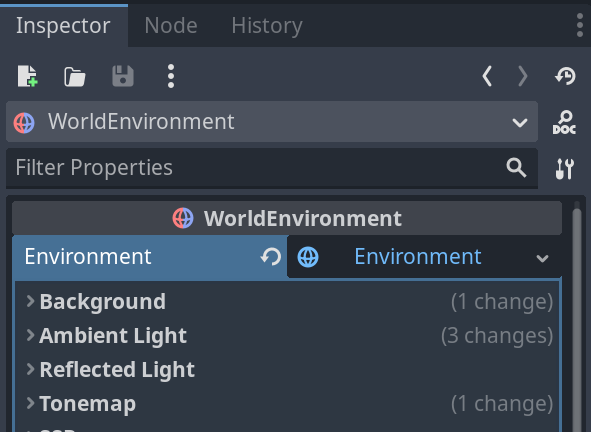This screenshot has width=591, height=432.
Task: Create a new resource with the file-plus icon
Action: [28, 76]
